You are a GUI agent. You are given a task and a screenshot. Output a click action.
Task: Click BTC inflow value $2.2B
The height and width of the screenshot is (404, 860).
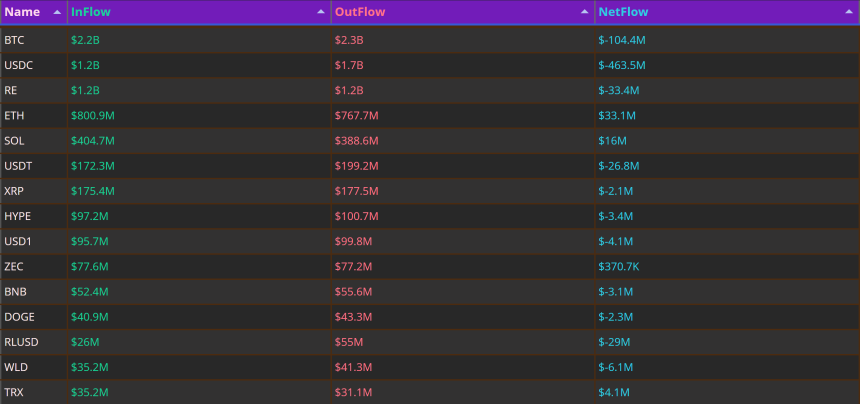click(x=85, y=40)
